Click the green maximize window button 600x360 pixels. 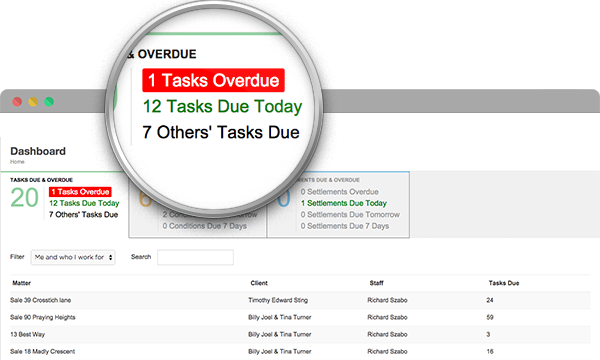49,102
